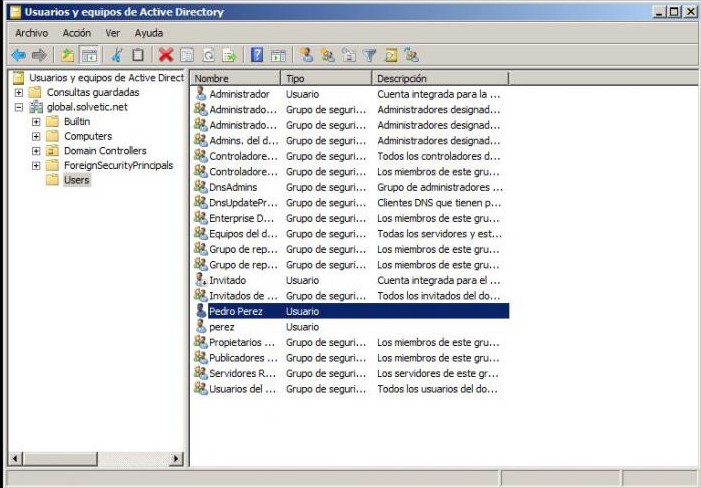The image size is (701, 488).
Task: Select the Users container in tree
Action: (x=77, y=180)
